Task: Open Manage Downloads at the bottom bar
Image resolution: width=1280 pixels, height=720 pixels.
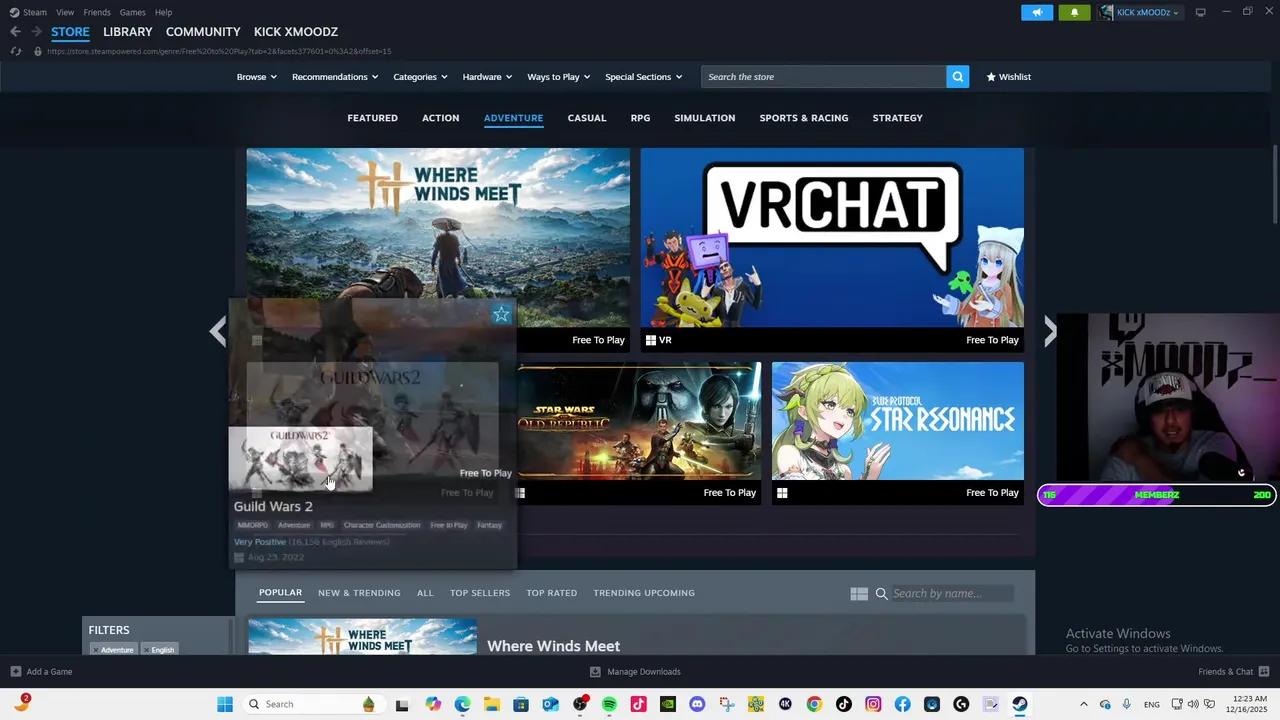Action: click(x=635, y=672)
